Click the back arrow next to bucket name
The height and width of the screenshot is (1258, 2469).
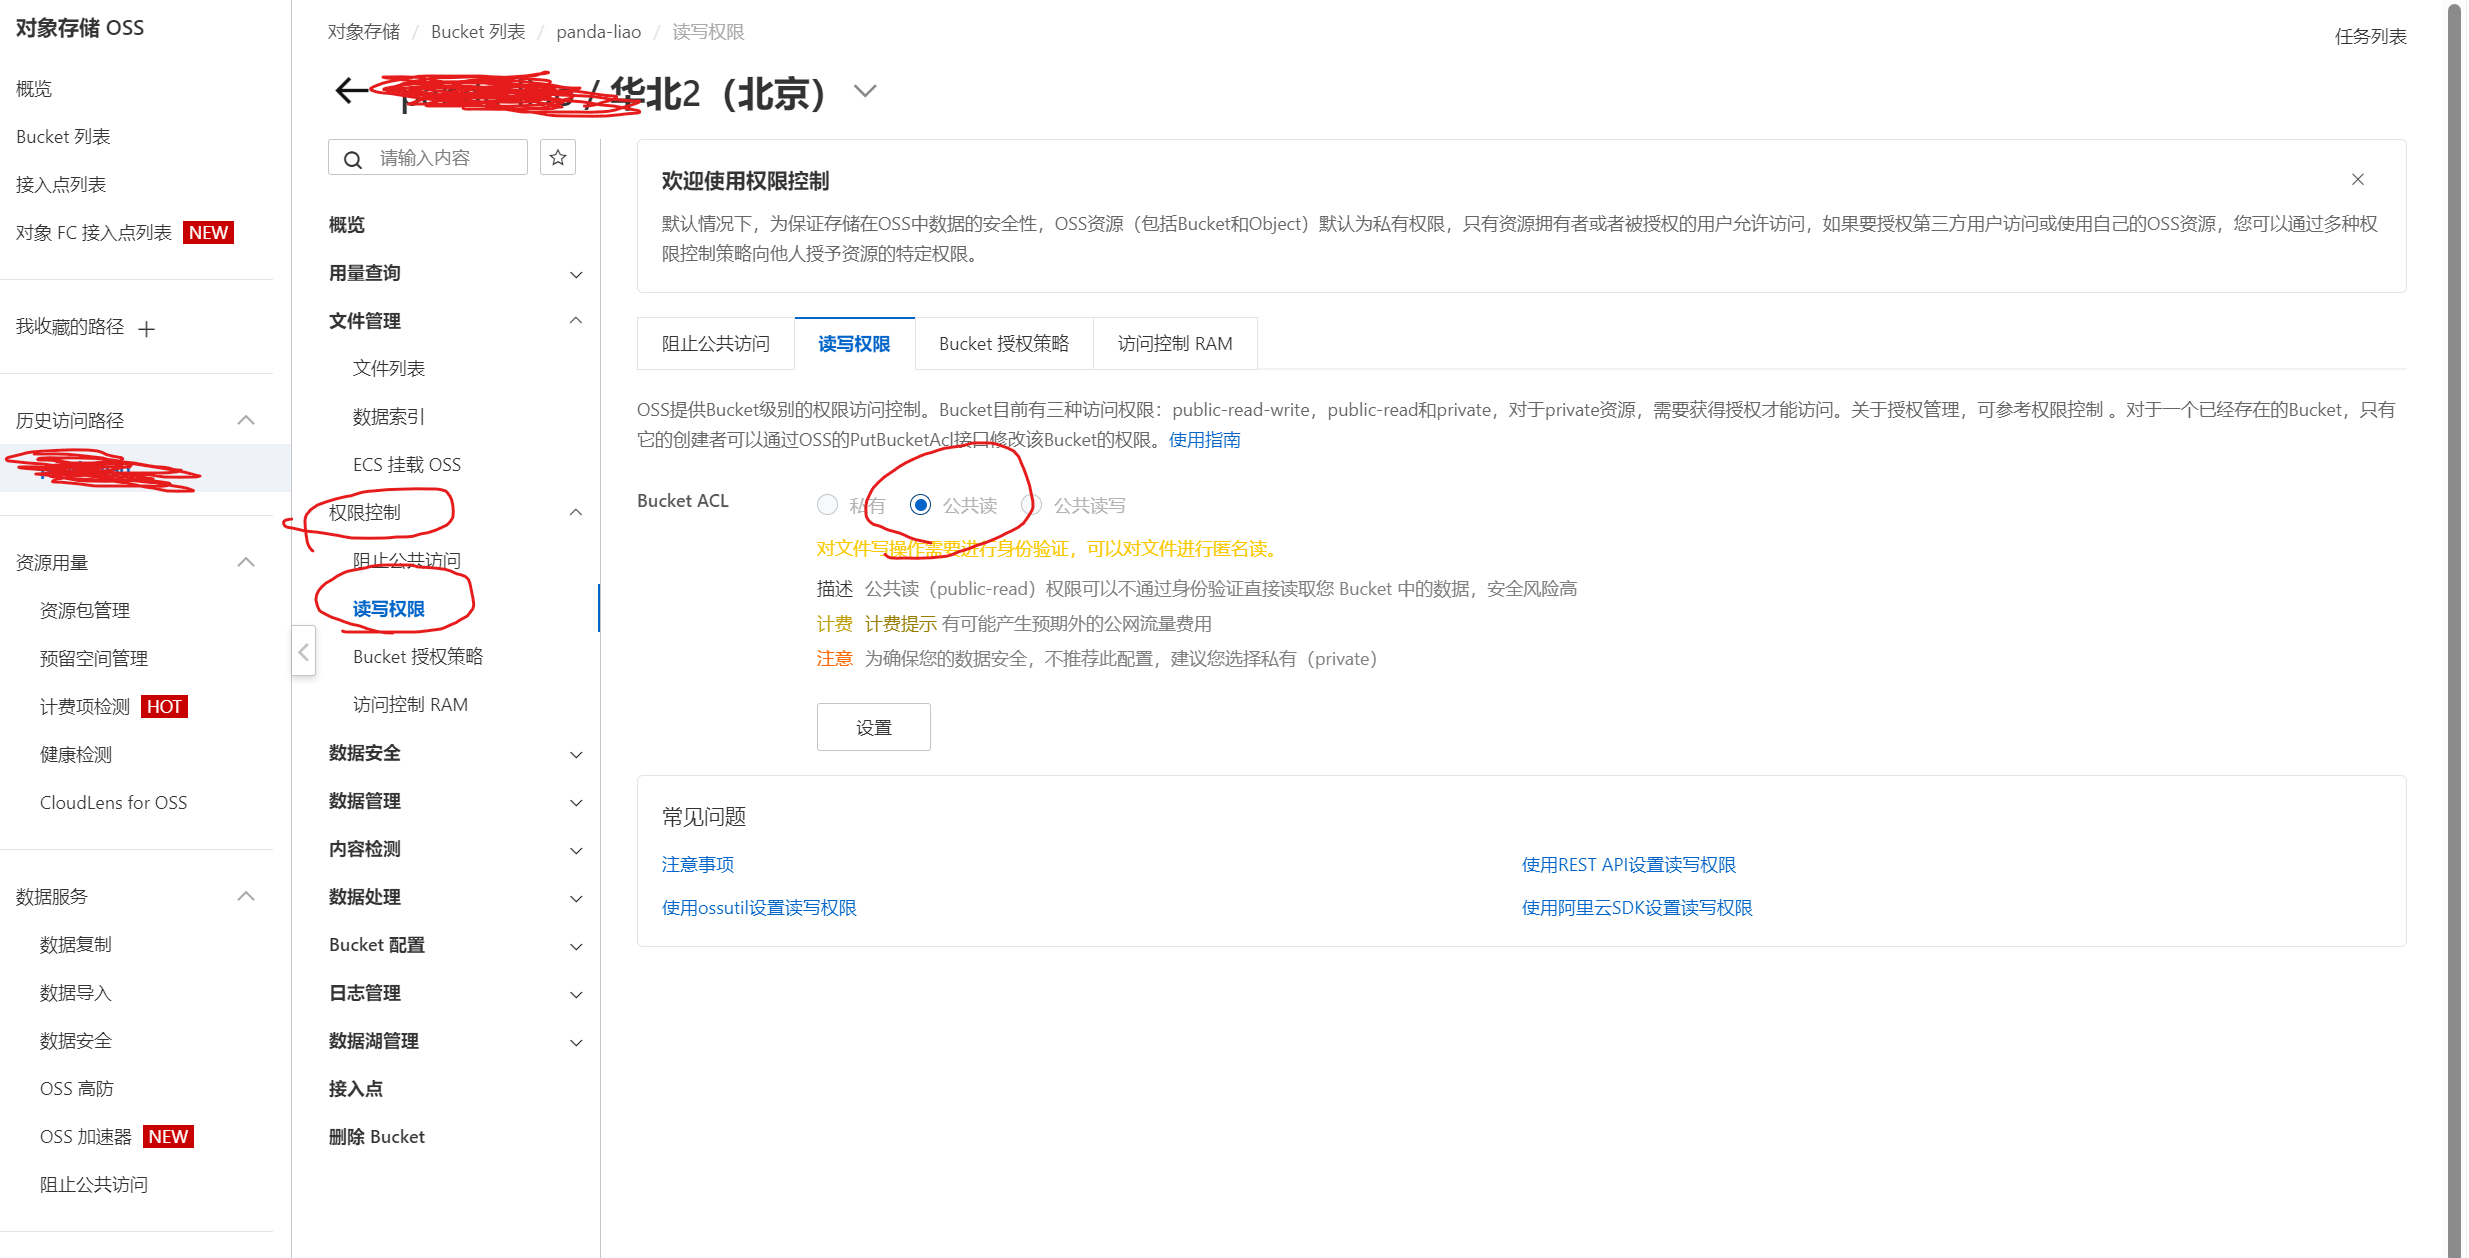349,90
